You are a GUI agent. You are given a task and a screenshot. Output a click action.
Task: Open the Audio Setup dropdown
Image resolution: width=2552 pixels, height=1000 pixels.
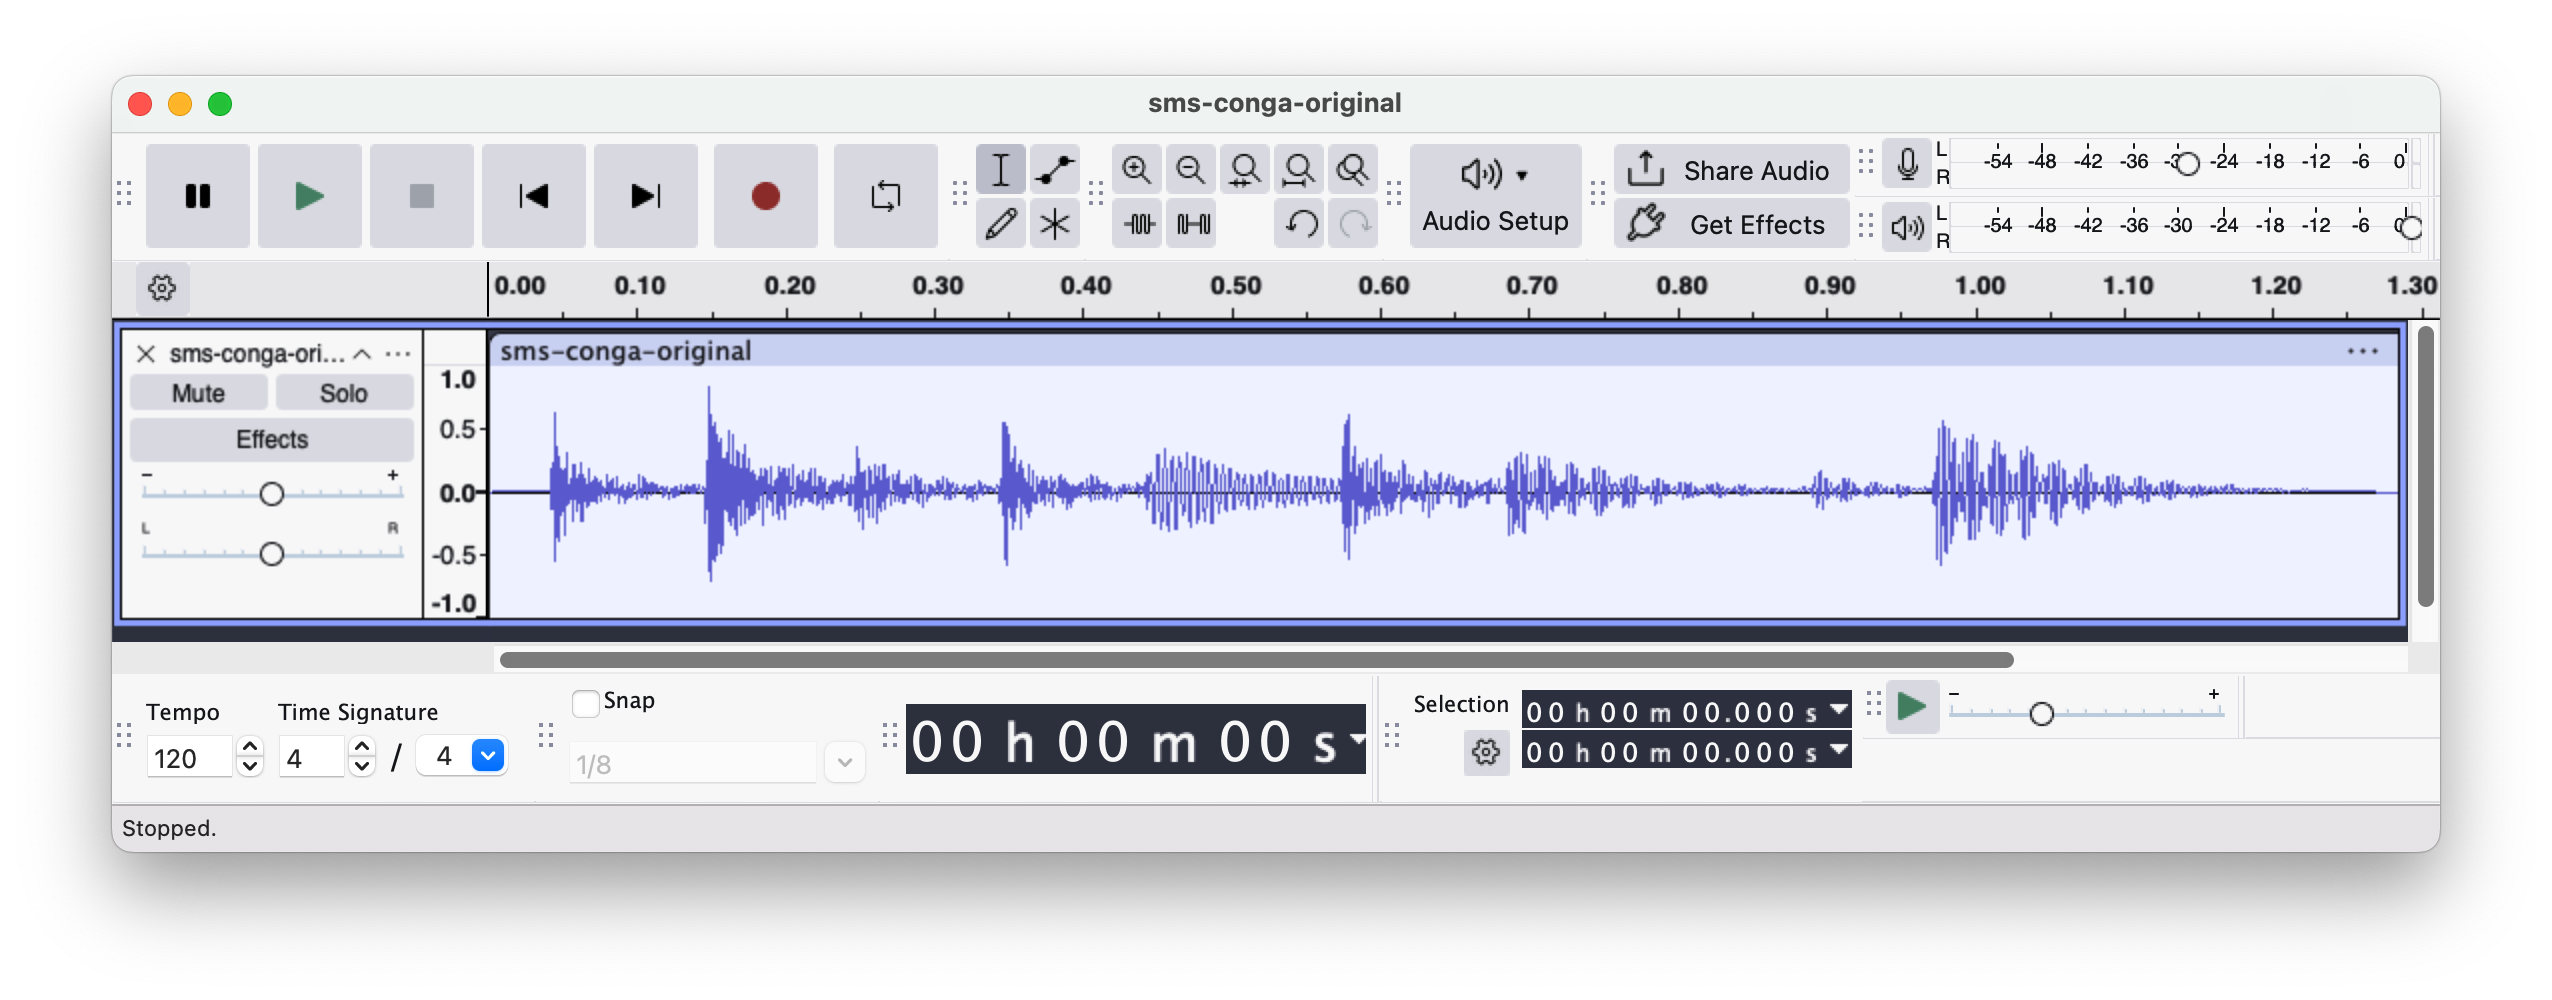point(1495,196)
